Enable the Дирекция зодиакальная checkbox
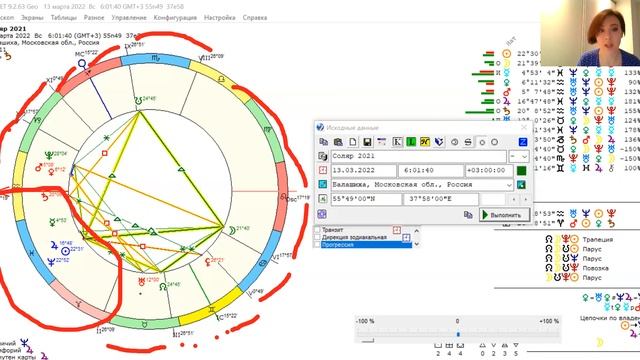This screenshot has height=360, width=640. [317, 238]
